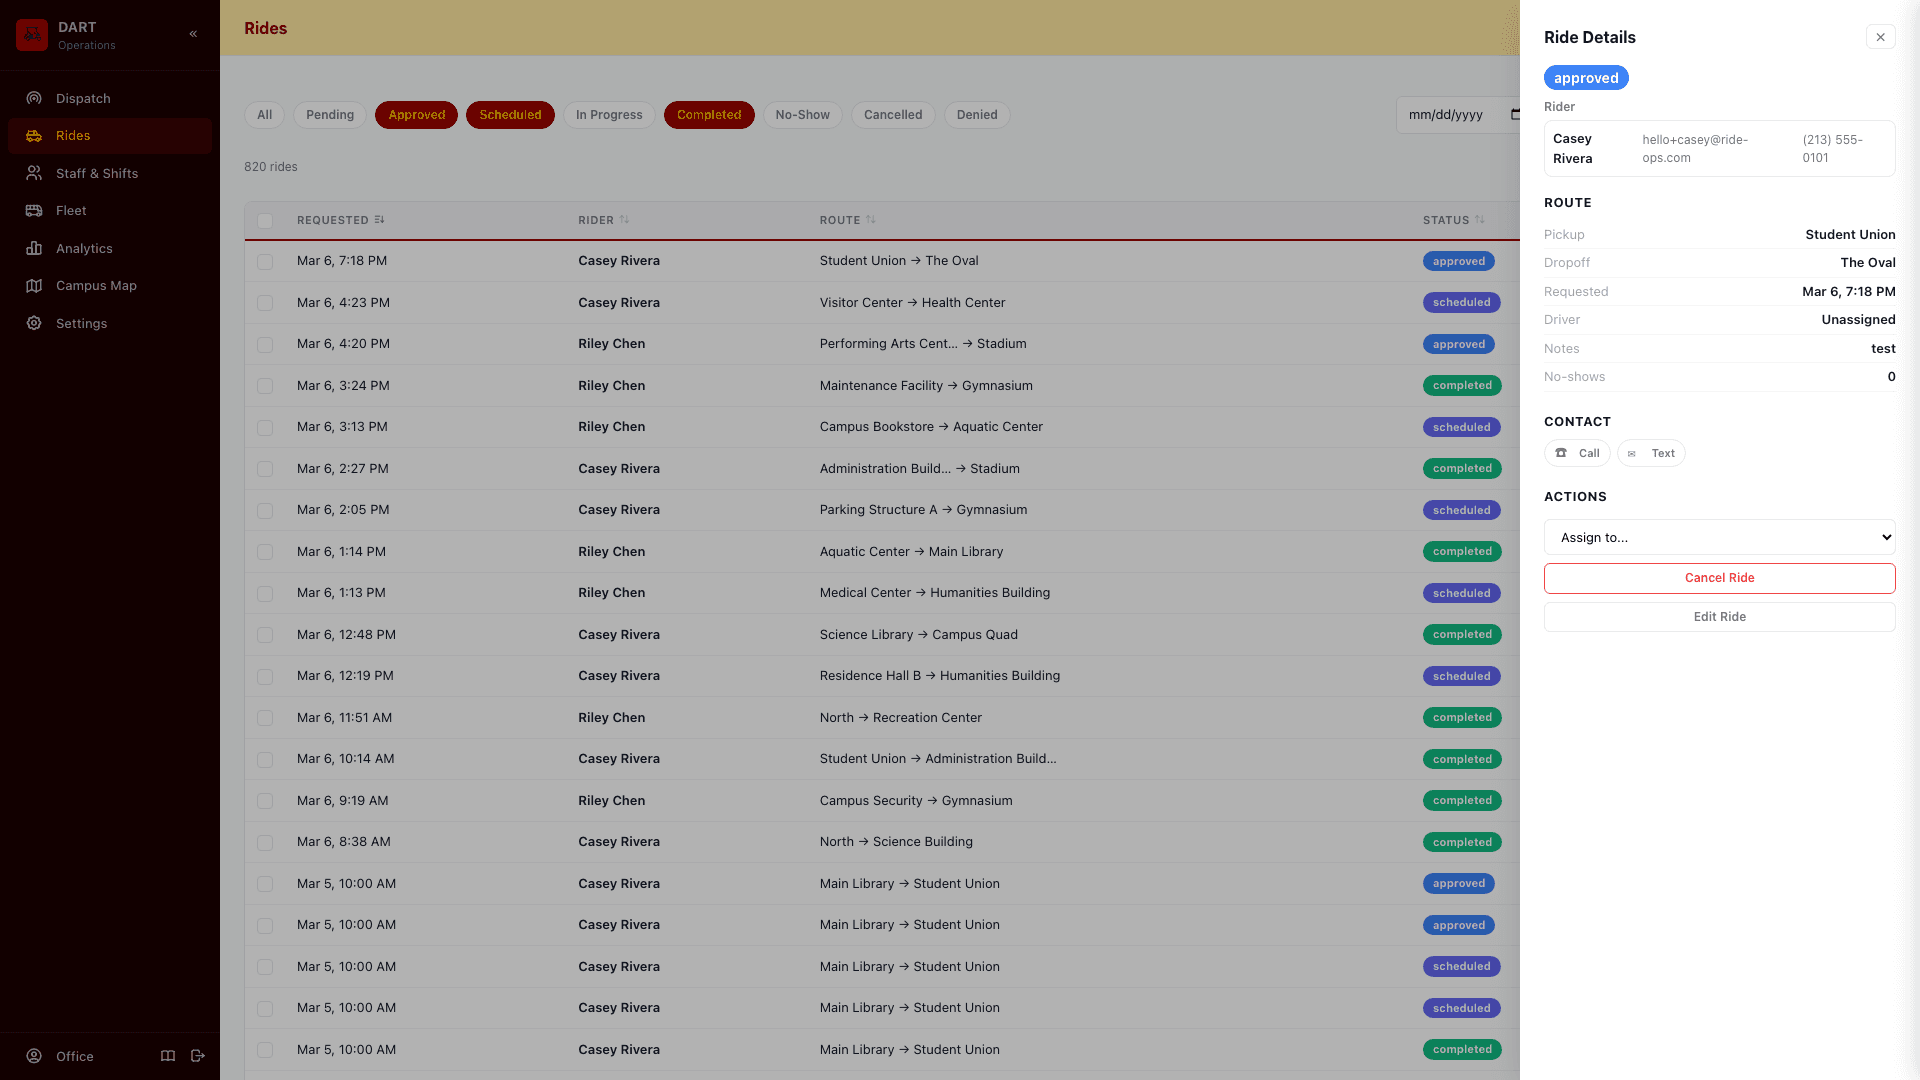Select the No-Show filter tab
The height and width of the screenshot is (1080, 1920).
pyautogui.click(x=802, y=115)
